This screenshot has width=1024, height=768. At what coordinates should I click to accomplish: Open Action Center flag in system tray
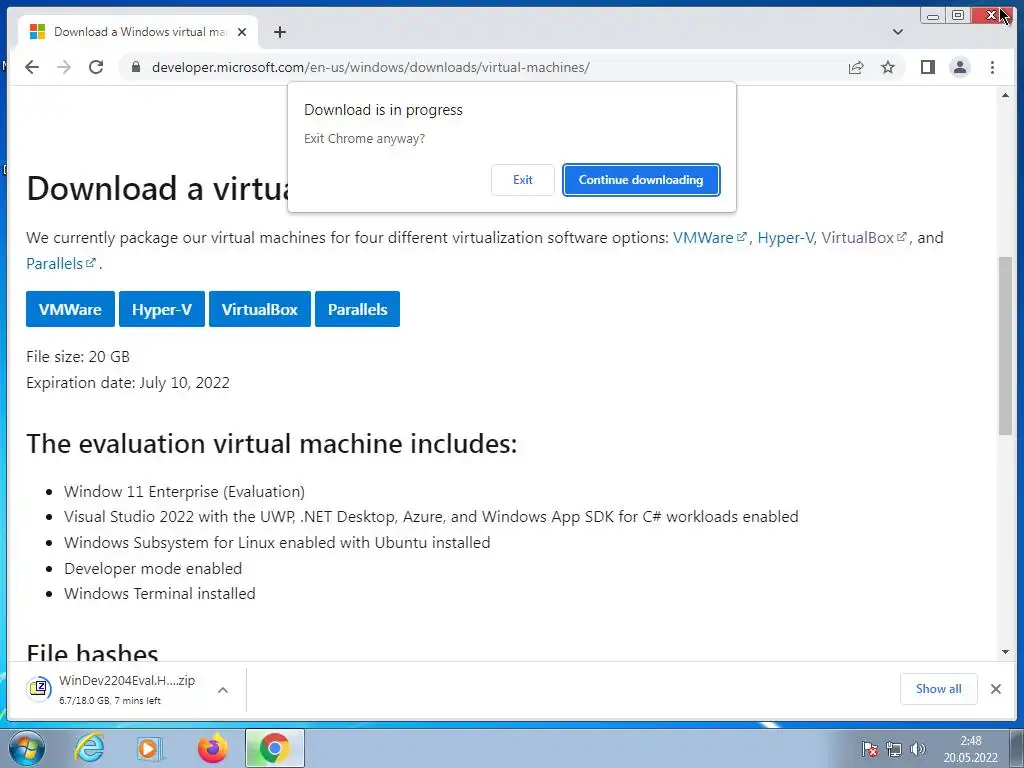click(x=869, y=749)
